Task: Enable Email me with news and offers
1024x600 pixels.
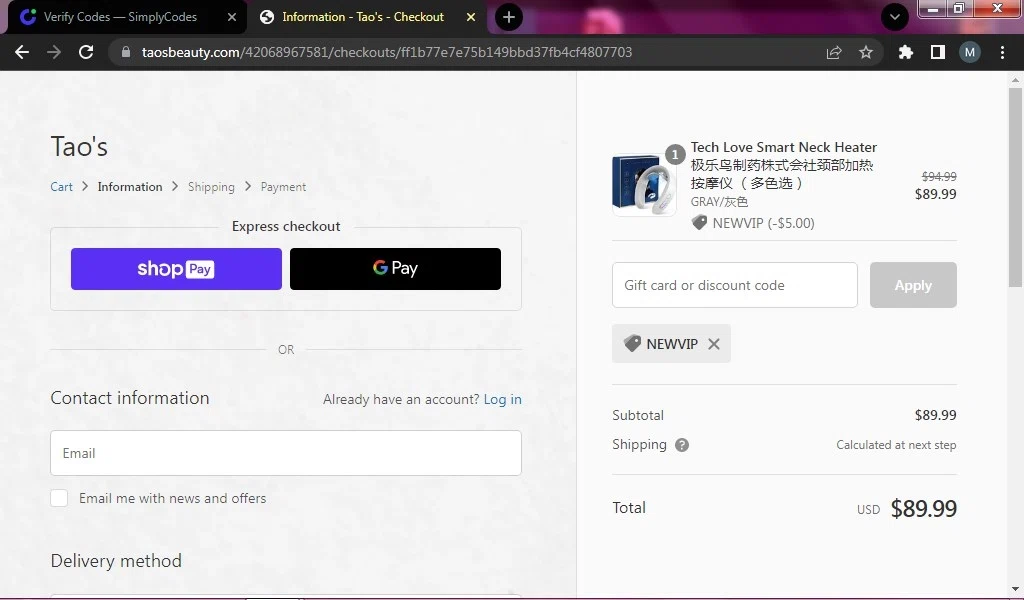Action: pos(59,498)
